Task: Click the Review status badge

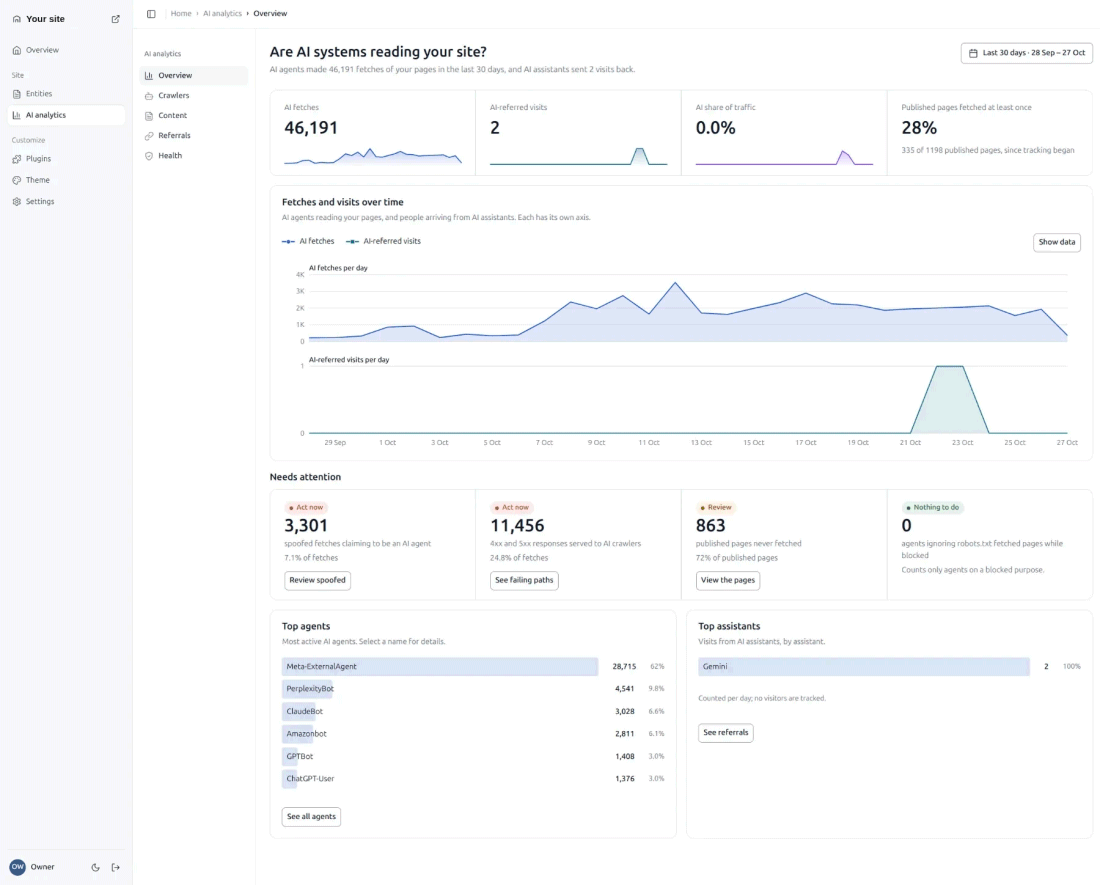Action: 716,507
